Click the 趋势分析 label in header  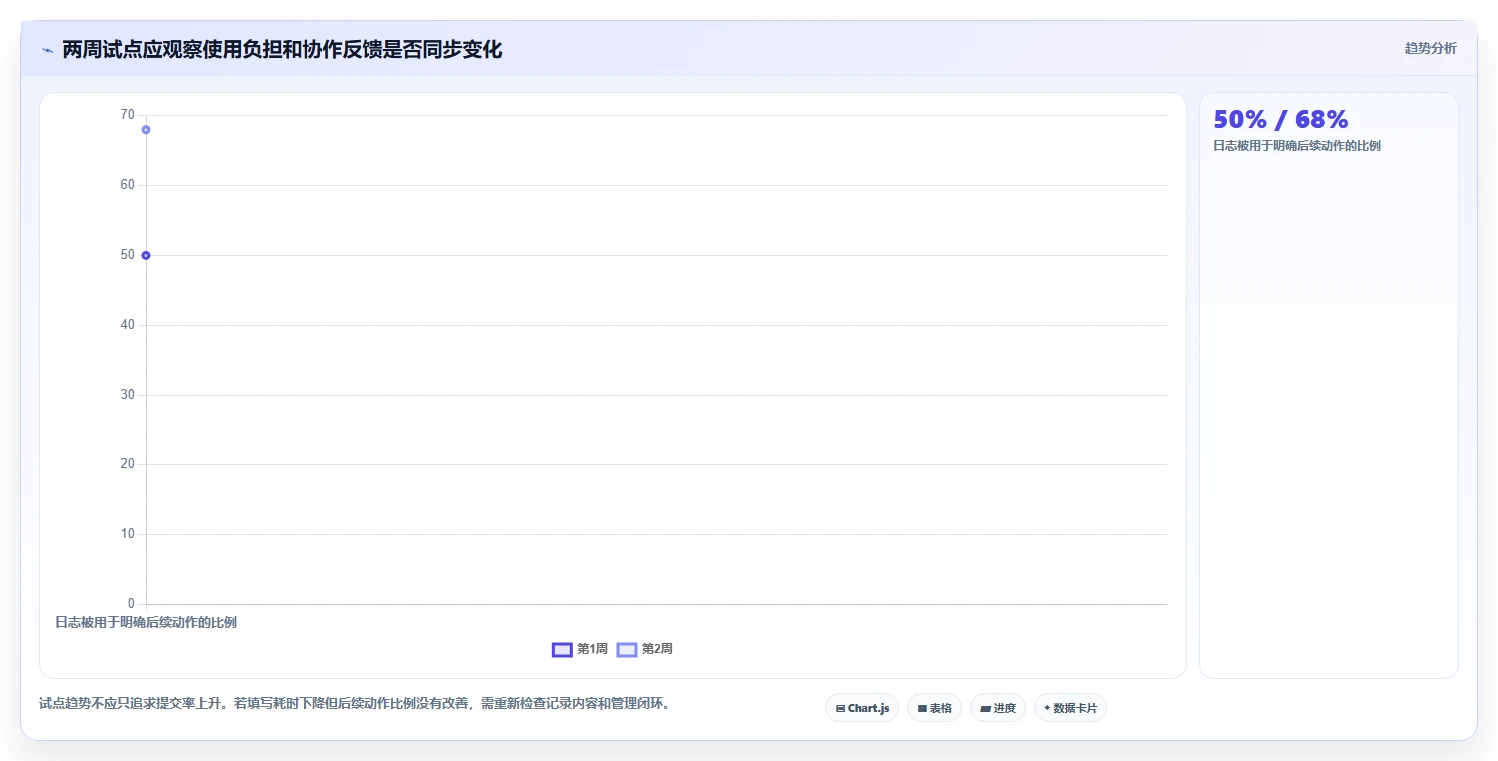[x=1430, y=48]
